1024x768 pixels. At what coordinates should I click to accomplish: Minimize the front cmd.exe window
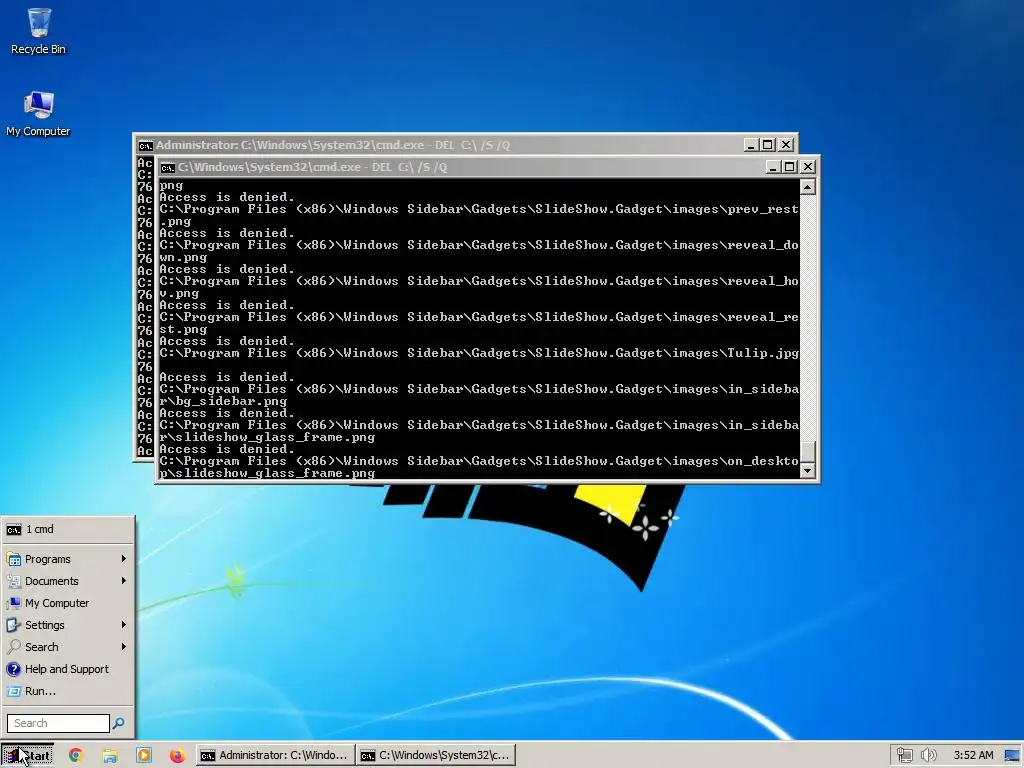773,167
